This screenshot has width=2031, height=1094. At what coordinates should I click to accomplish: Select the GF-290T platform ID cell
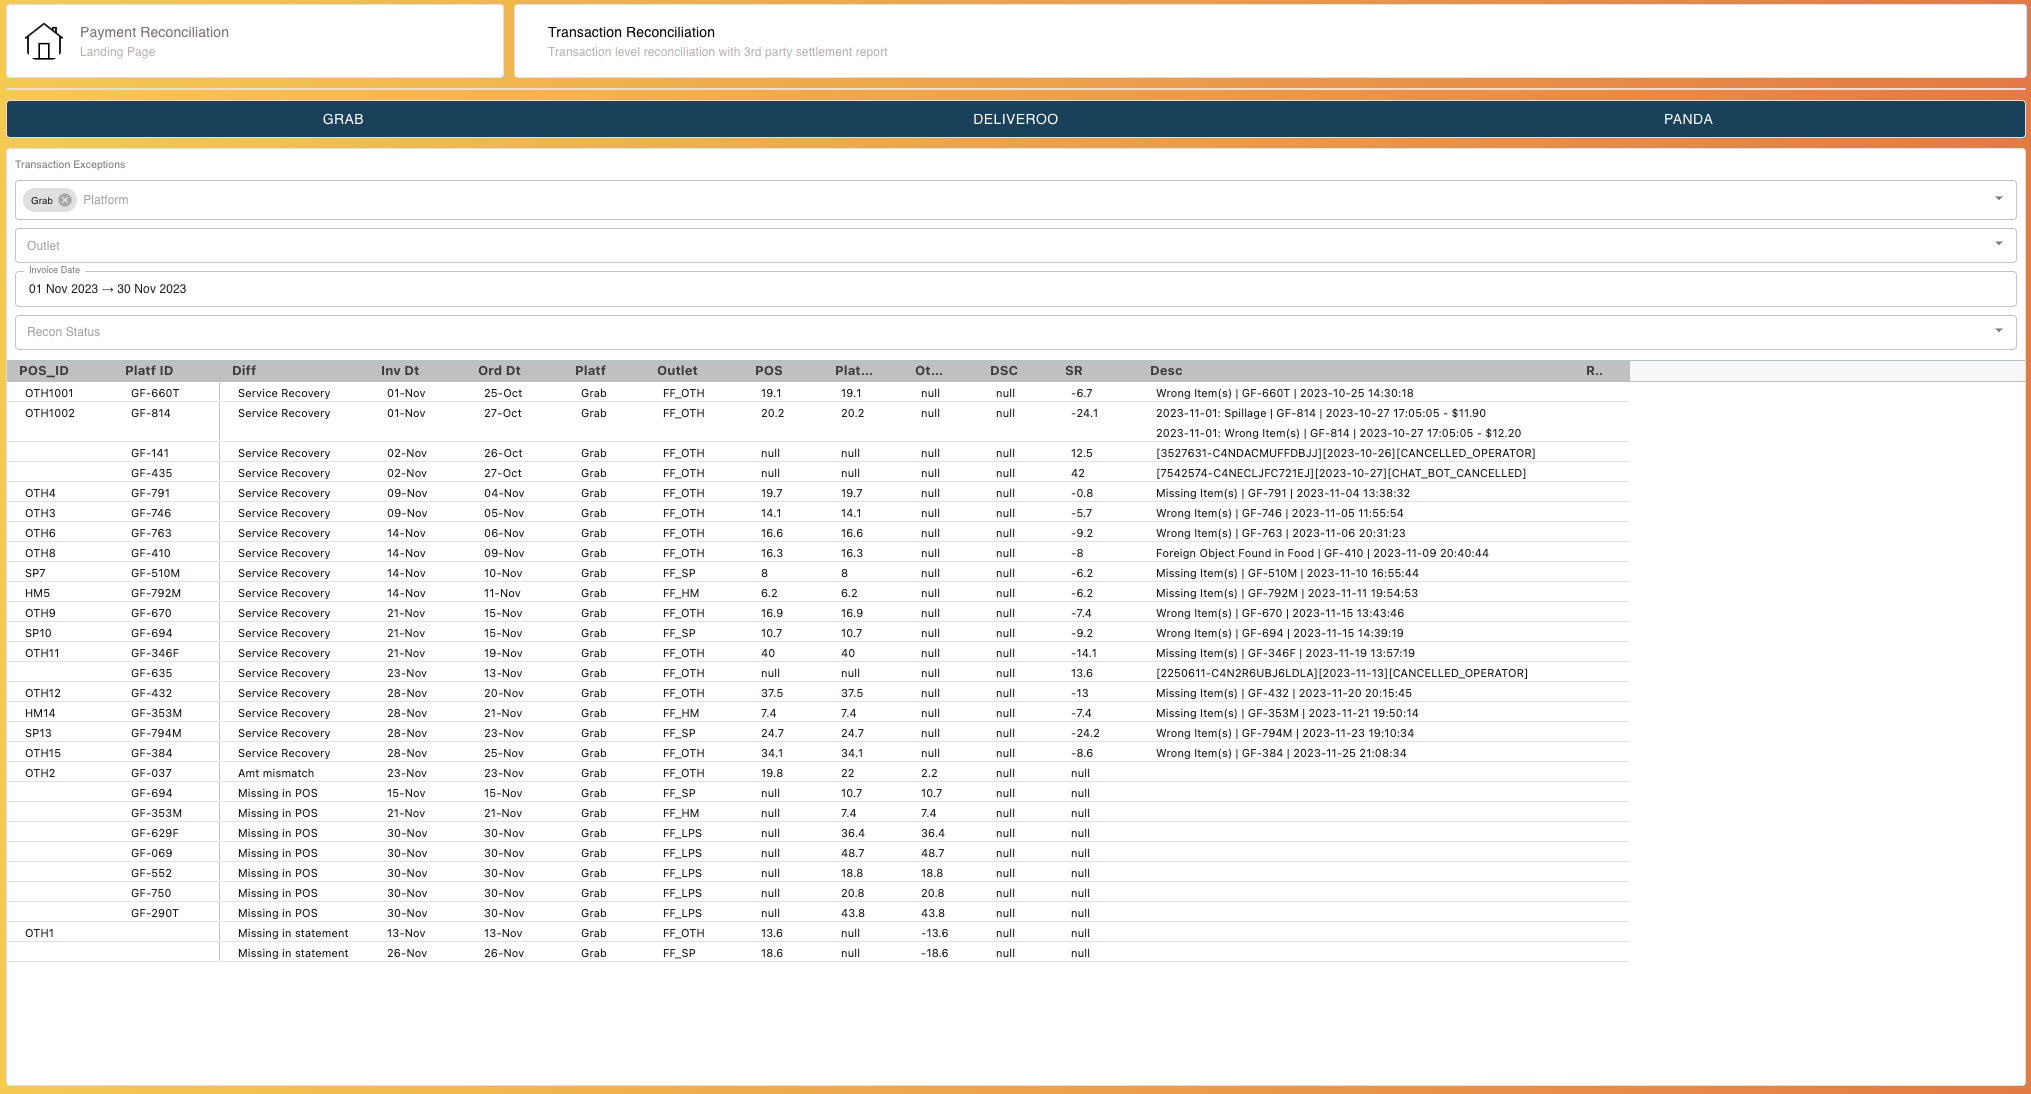pyautogui.click(x=155, y=913)
